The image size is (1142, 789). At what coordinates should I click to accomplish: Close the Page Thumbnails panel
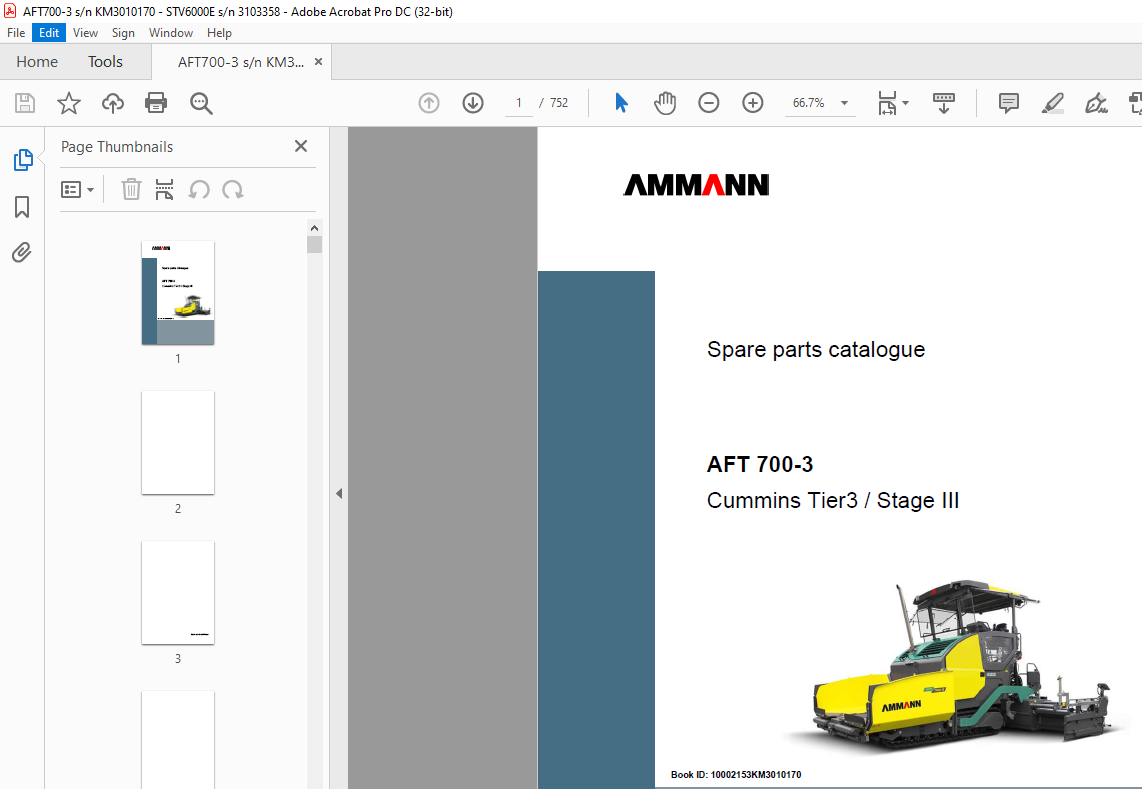301,146
